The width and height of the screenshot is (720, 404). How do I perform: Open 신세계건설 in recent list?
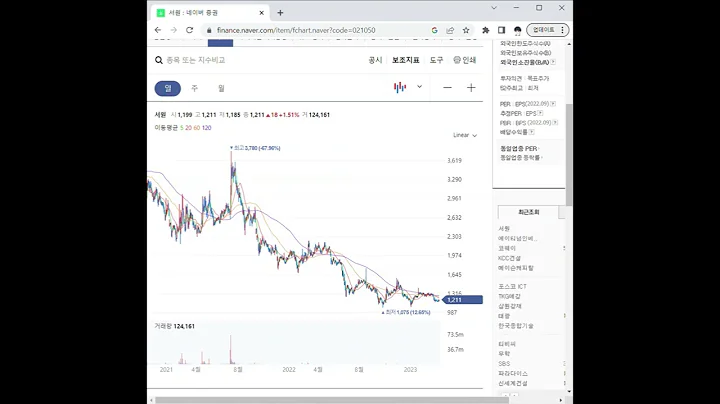tap(513, 383)
